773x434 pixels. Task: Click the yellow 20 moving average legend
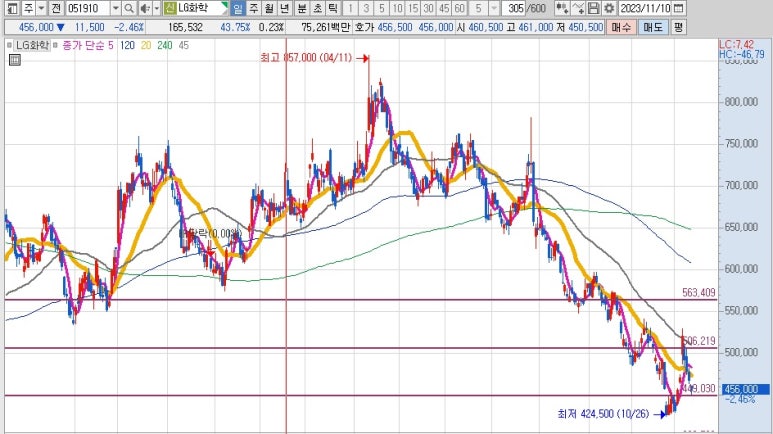tap(146, 45)
